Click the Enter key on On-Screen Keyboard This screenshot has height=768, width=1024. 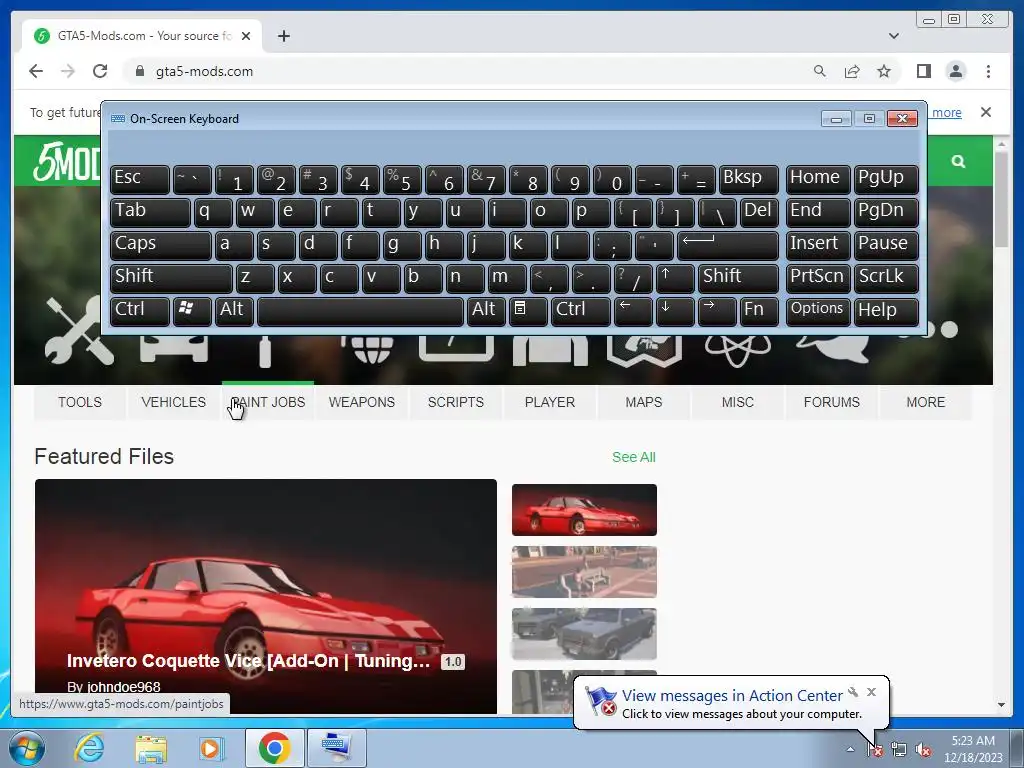(x=728, y=245)
